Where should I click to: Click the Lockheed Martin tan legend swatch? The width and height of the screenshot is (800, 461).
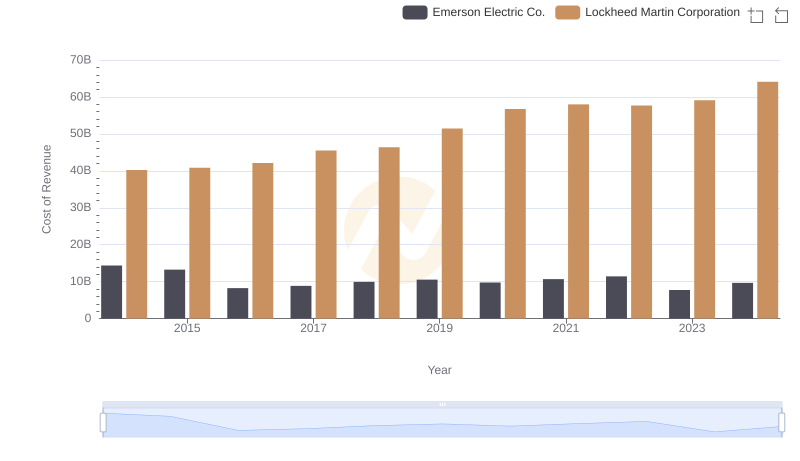pos(567,12)
